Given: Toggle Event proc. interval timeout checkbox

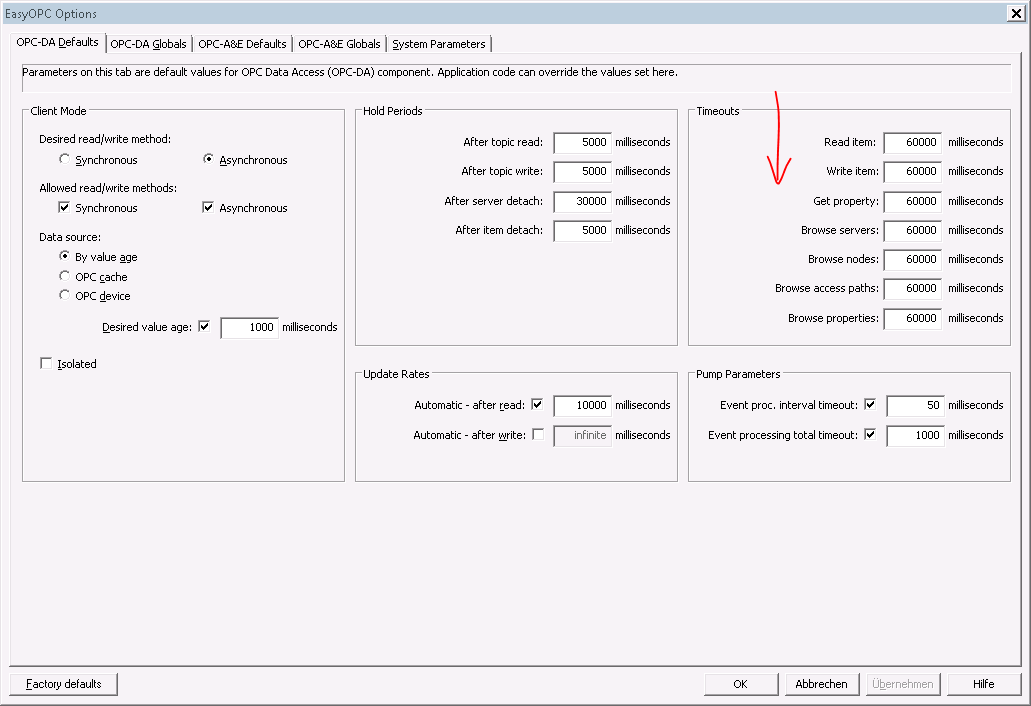Looking at the screenshot, I should point(870,404).
